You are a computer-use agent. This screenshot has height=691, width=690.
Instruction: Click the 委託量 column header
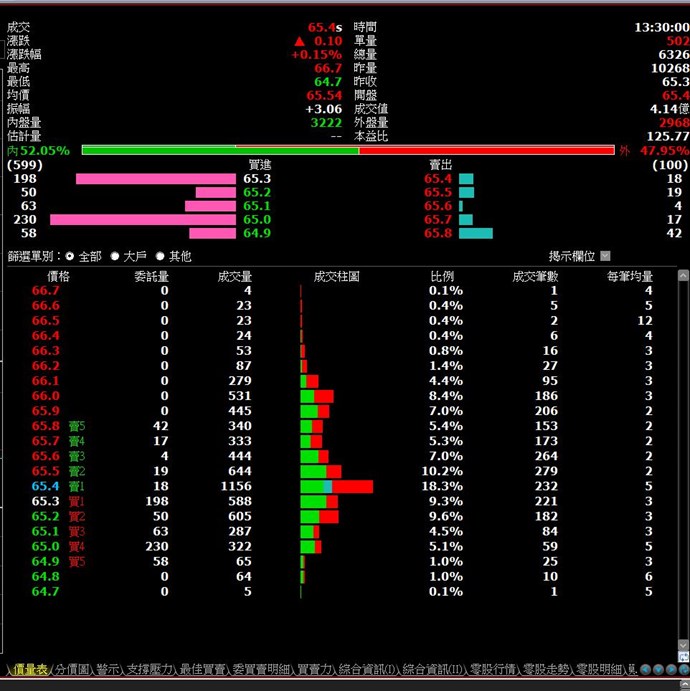[152, 277]
